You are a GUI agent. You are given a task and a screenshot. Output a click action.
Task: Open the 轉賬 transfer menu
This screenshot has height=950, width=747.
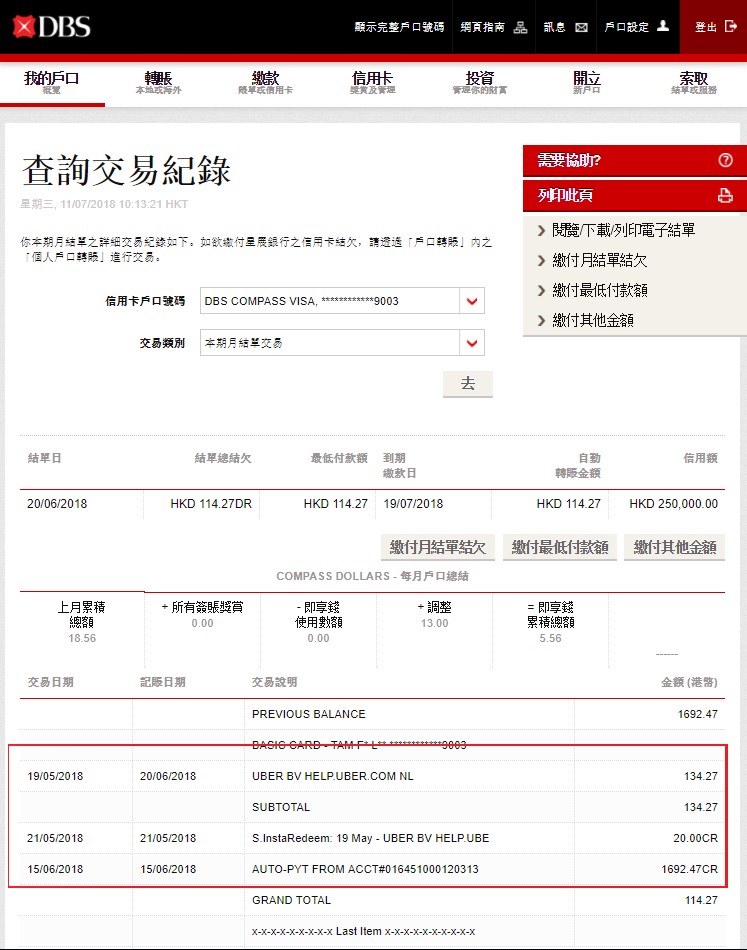click(x=158, y=82)
